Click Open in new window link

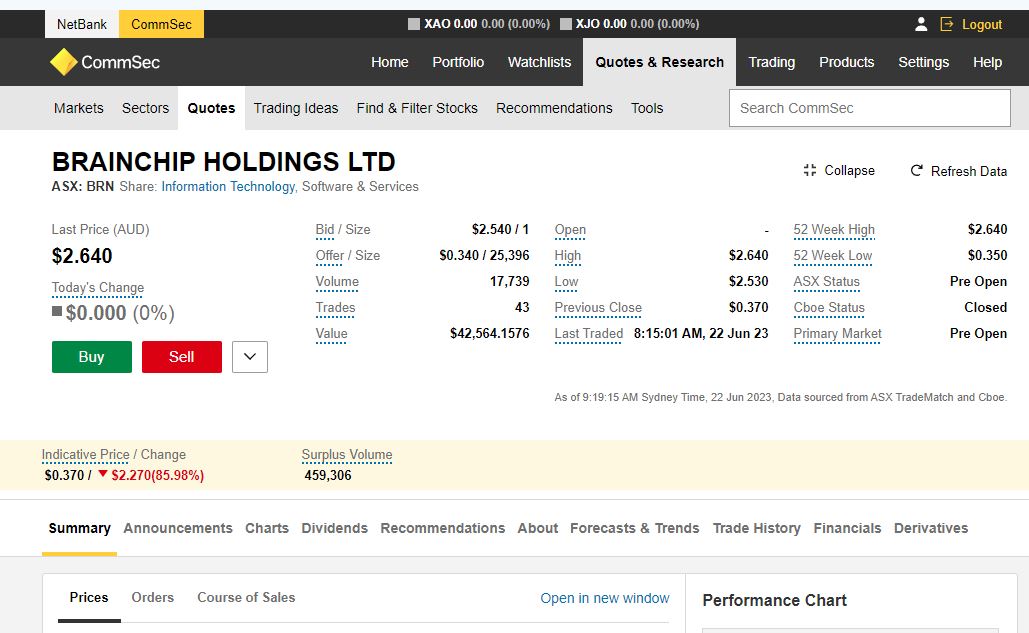(x=605, y=598)
